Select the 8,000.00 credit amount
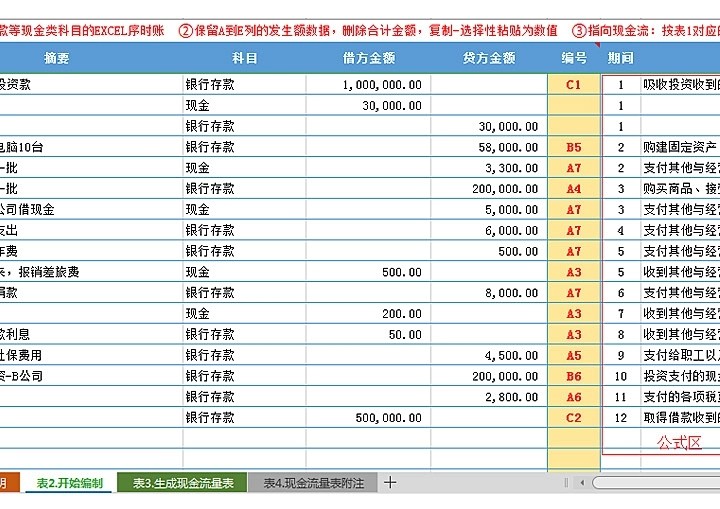This screenshot has height=509, width=720. click(489, 293)
